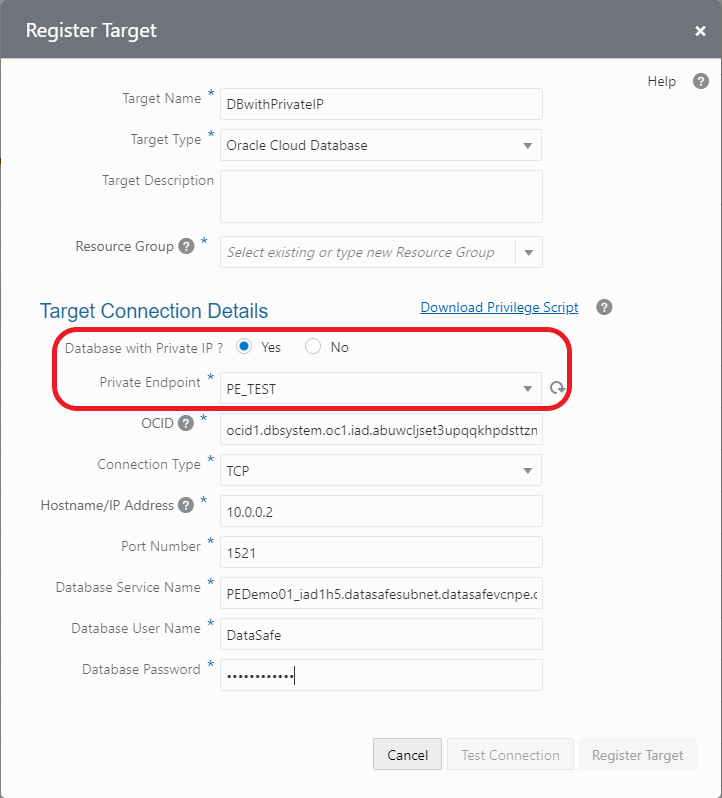Click the Hostname/IP Address help icon
This screenshot has width=722, height=798.
(186, 505)
